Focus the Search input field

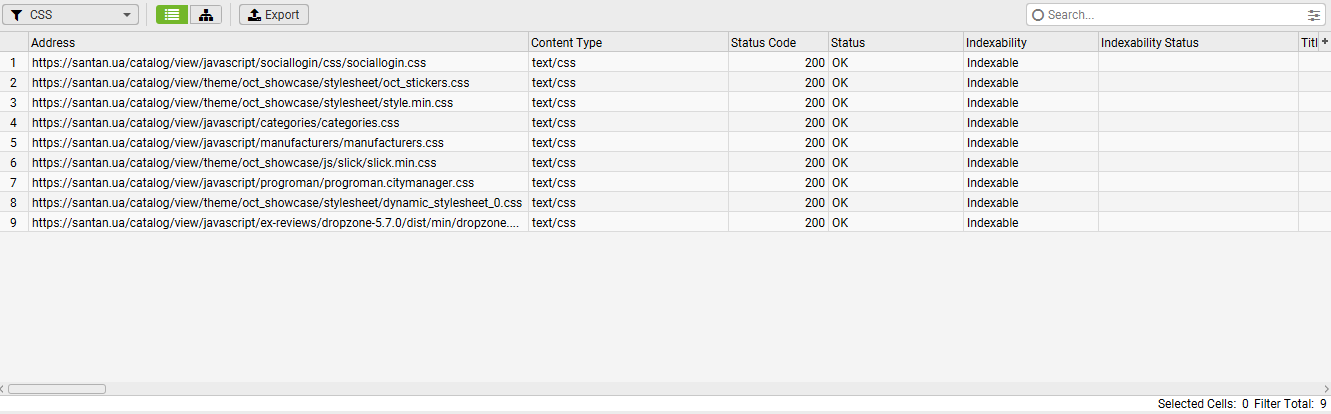coord(1170,15)
